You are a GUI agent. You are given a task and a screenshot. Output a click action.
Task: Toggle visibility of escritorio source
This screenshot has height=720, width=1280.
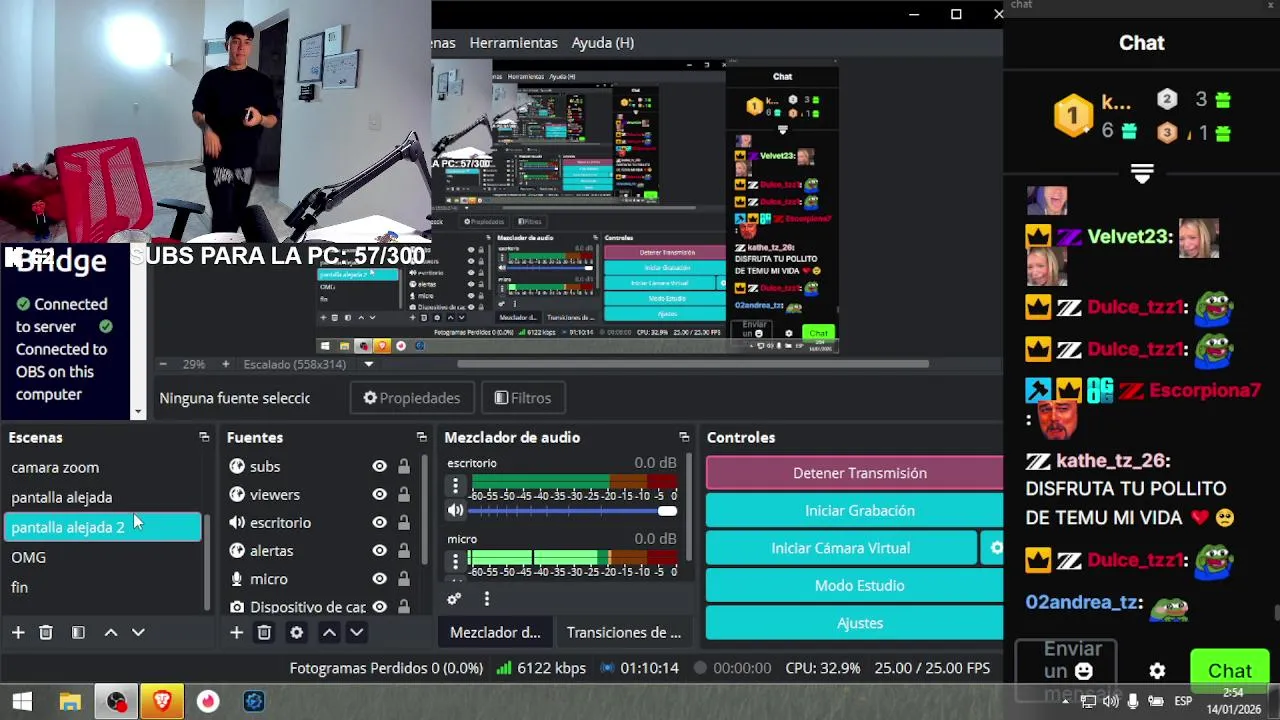(379, 522)
